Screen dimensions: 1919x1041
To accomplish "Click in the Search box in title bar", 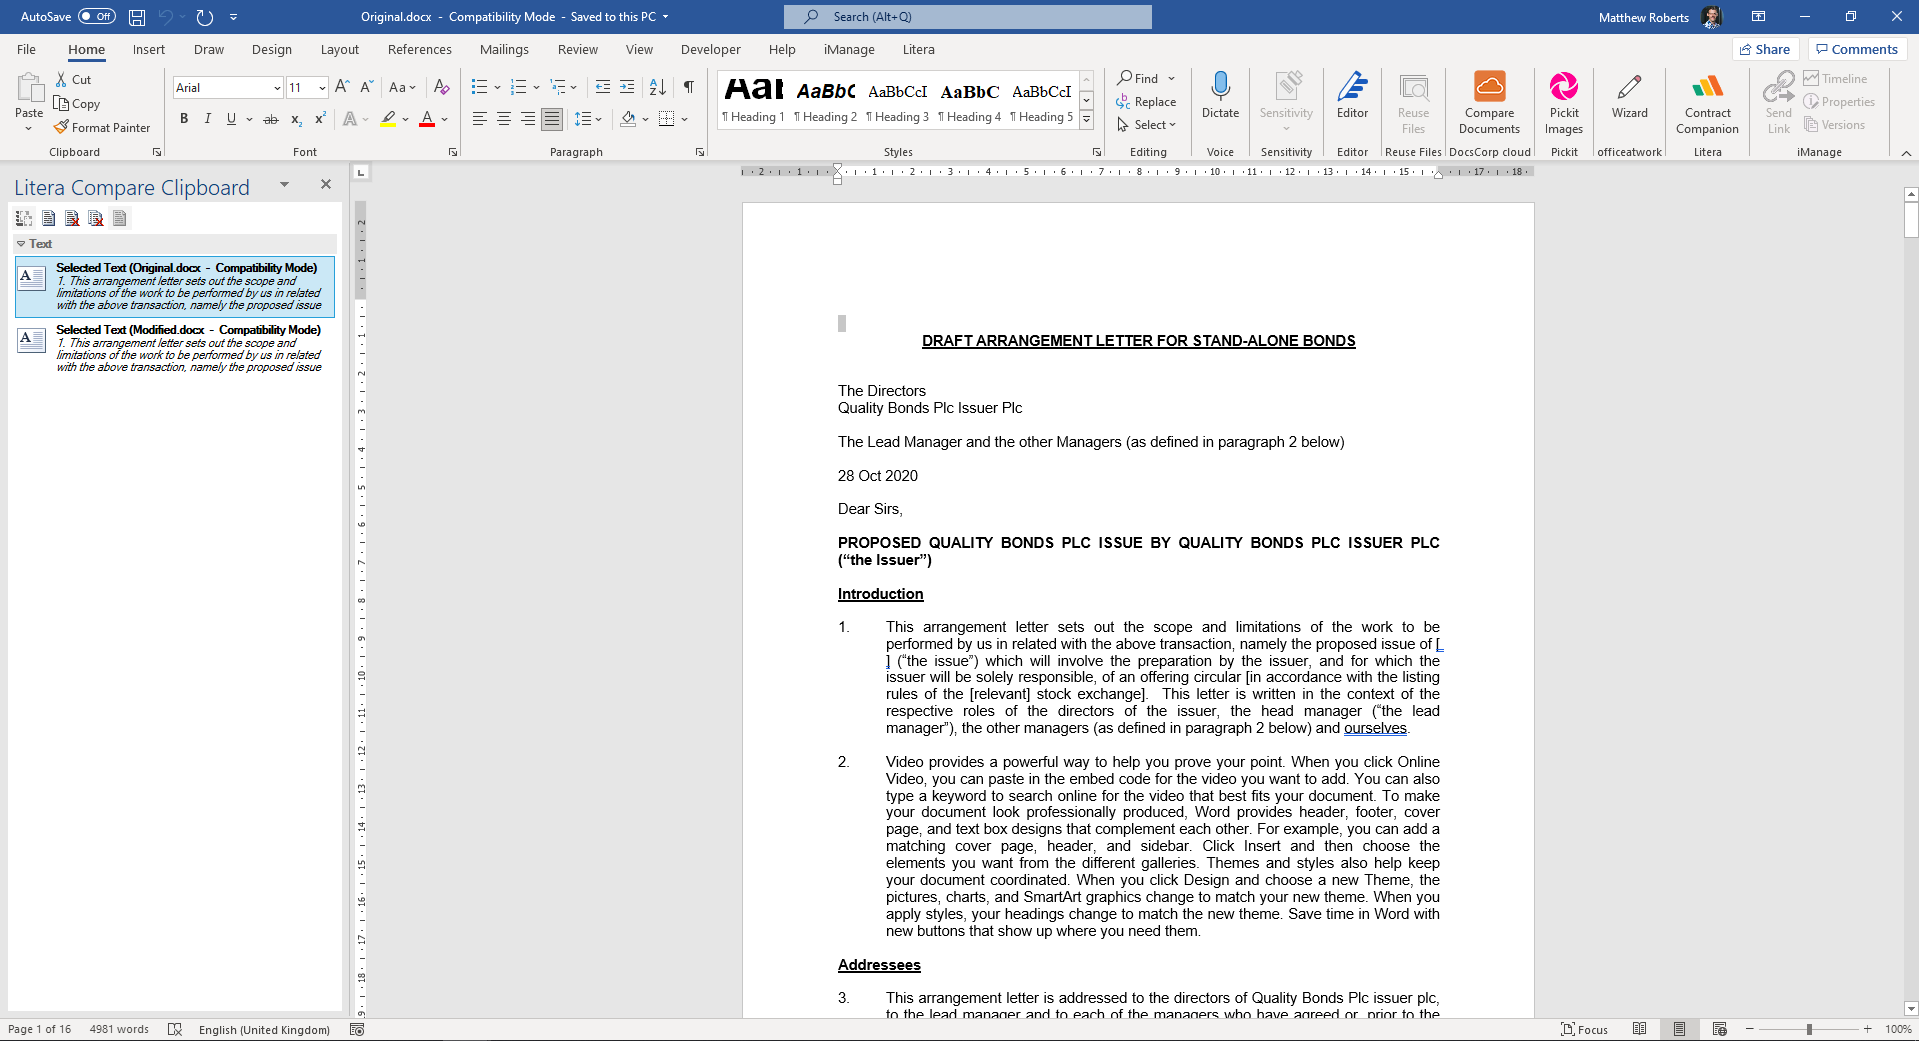I will click(968, 17).
